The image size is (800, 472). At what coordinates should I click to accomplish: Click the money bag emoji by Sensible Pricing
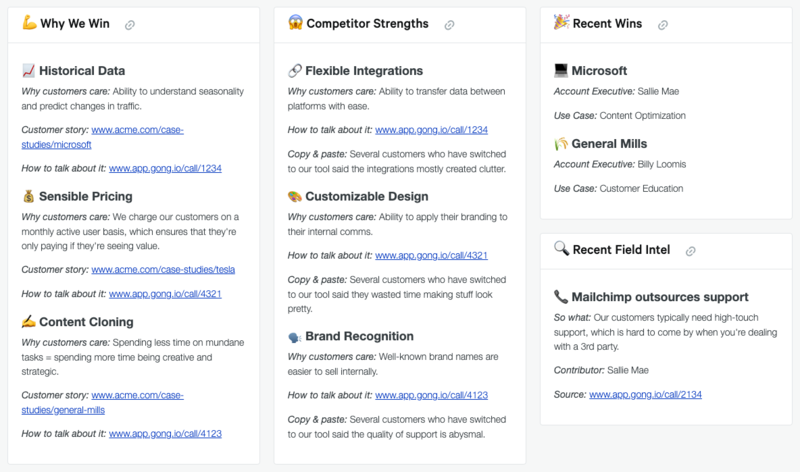pyautogui.click(x=28, y=196)
